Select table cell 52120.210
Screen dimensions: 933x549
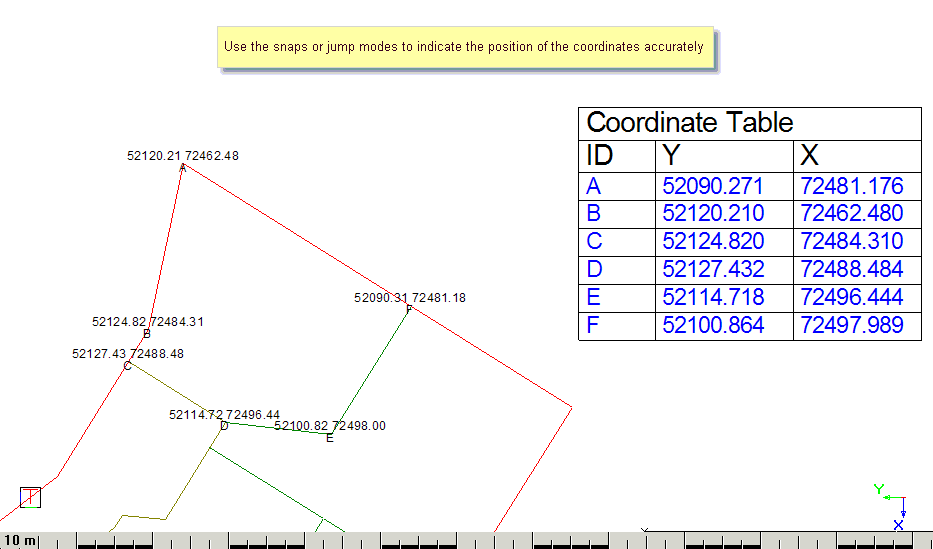724,214
